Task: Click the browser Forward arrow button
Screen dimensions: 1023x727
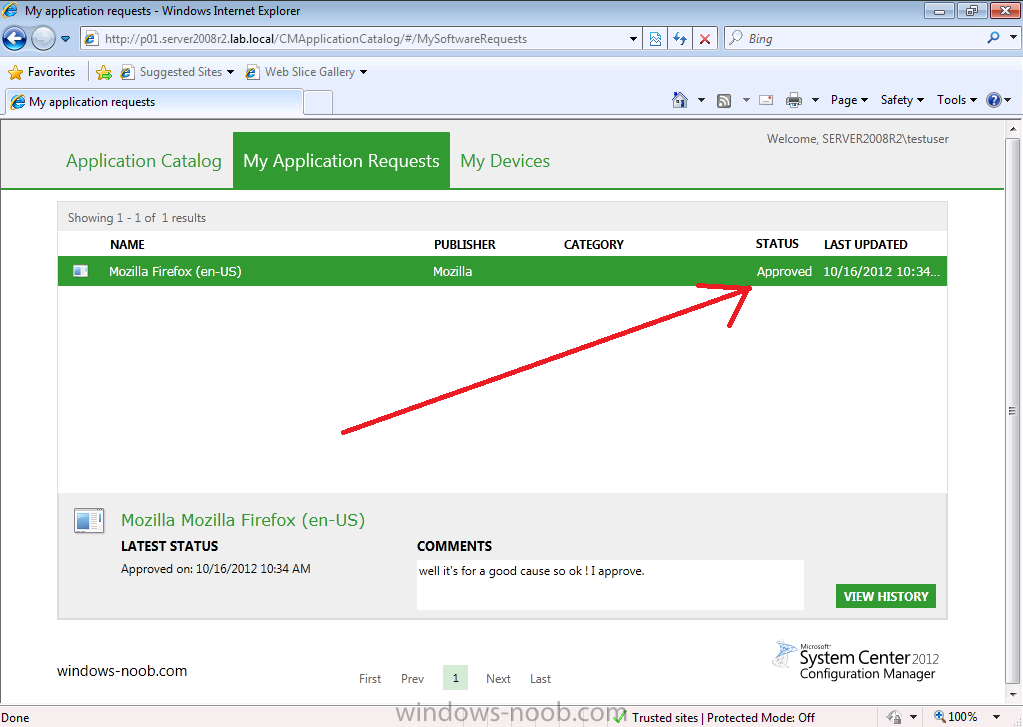Action: click(x=43, y=39)
